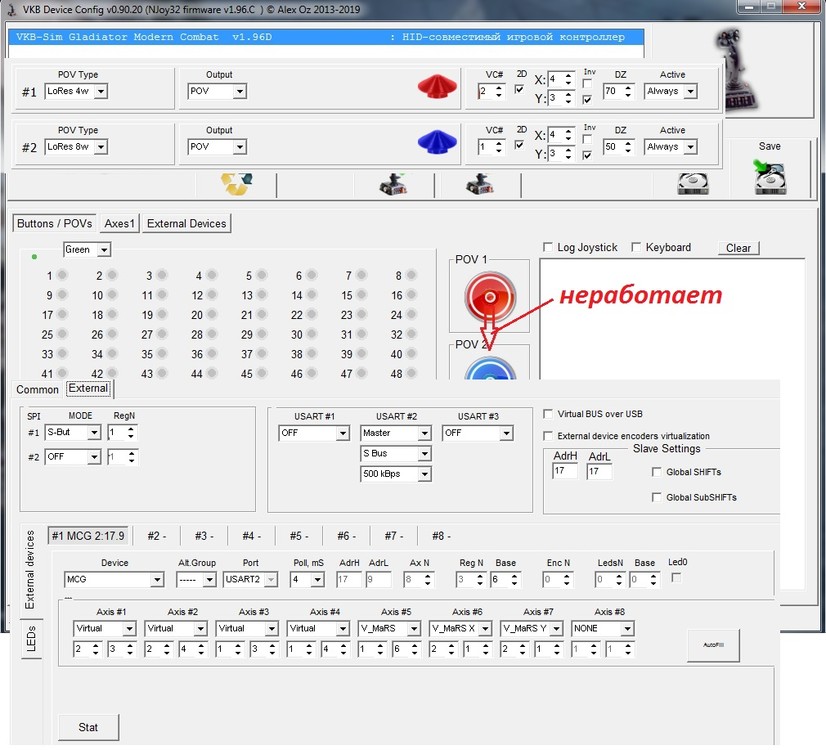
Task: Click the button 39 indicator LED
Action: pos(362,353)
